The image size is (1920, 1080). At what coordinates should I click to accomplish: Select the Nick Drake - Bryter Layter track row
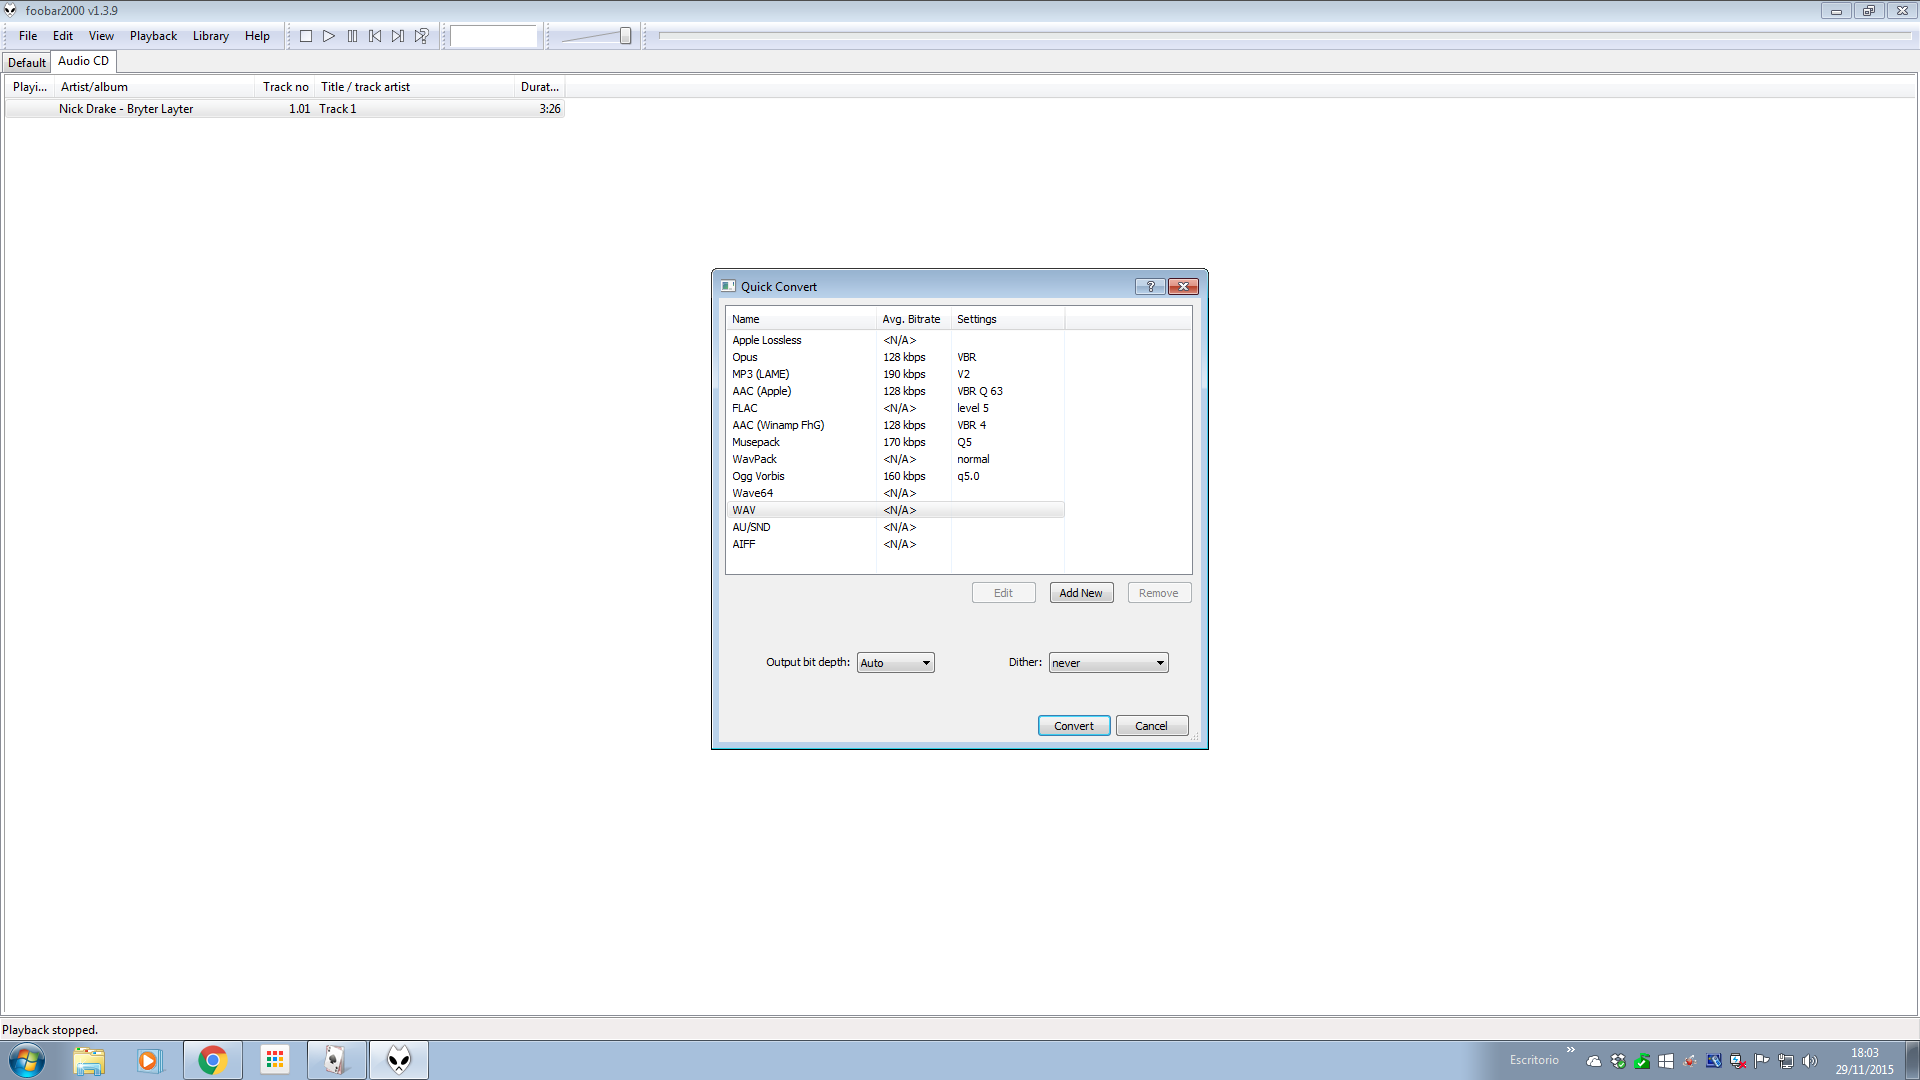285,109
